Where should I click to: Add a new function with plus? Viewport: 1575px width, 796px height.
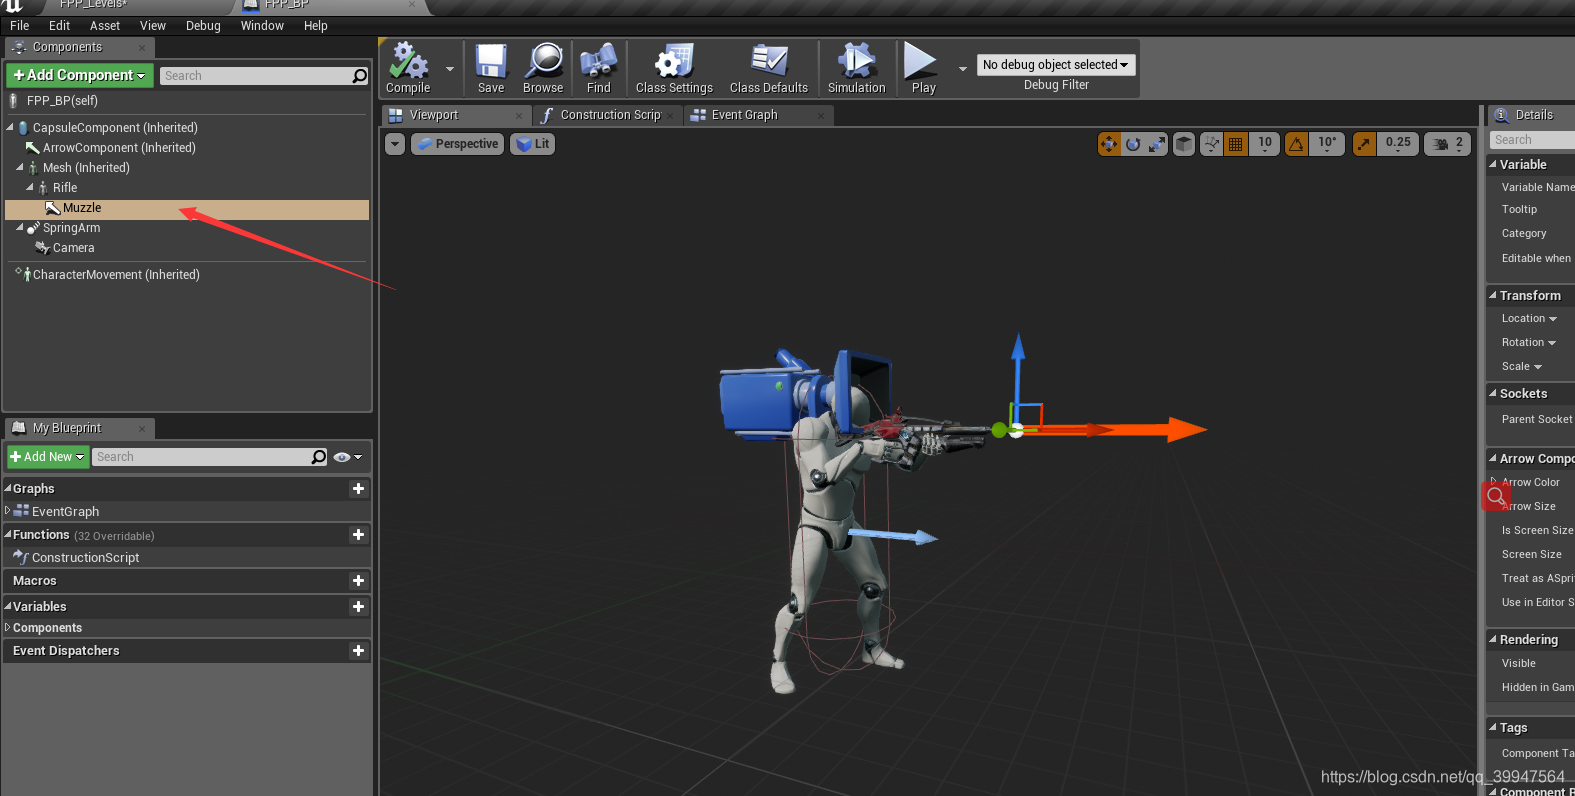coord(358,535)
